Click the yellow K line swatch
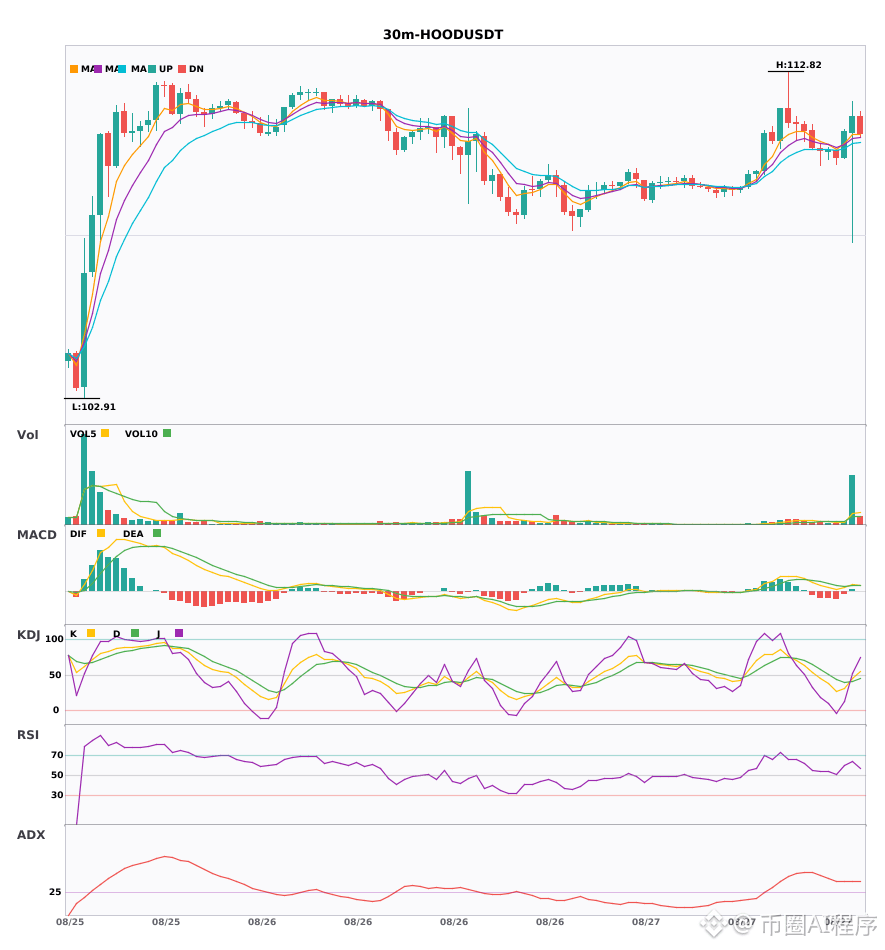885x950 pixels. coord(91,633)
